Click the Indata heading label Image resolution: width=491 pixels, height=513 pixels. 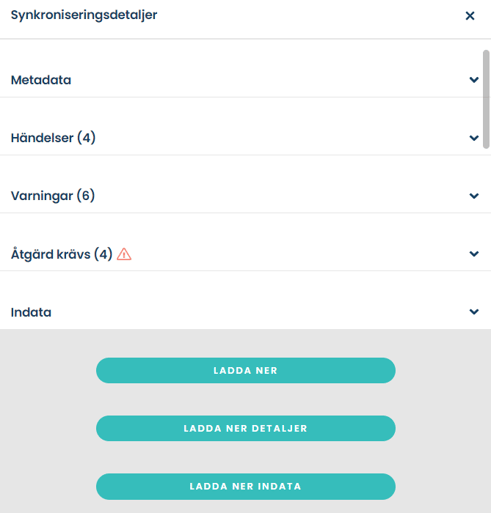pyautogui.click(x=31, y=312)
